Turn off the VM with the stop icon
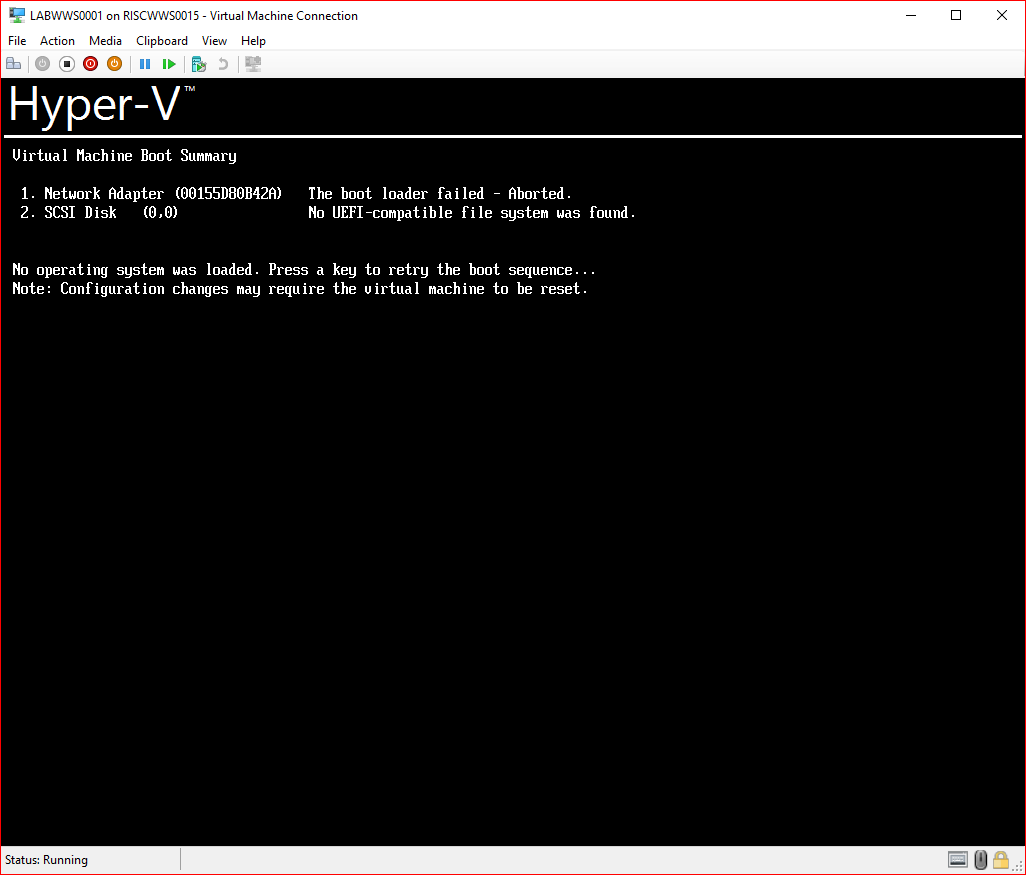The width and height of the screenshot is (1026, 875). (x=67, y=64)
